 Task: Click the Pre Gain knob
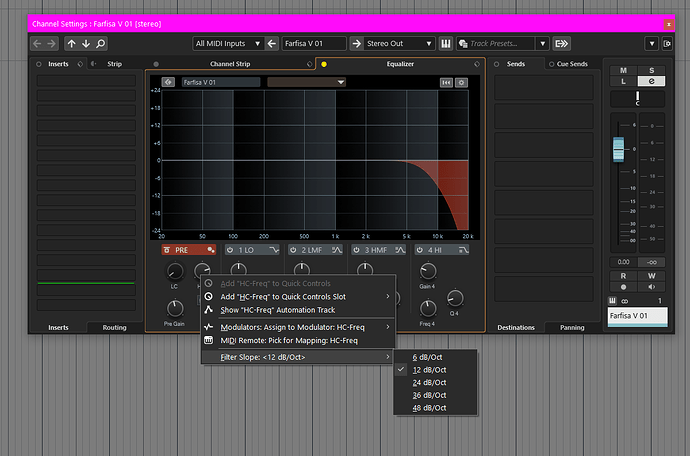point(175,309)
